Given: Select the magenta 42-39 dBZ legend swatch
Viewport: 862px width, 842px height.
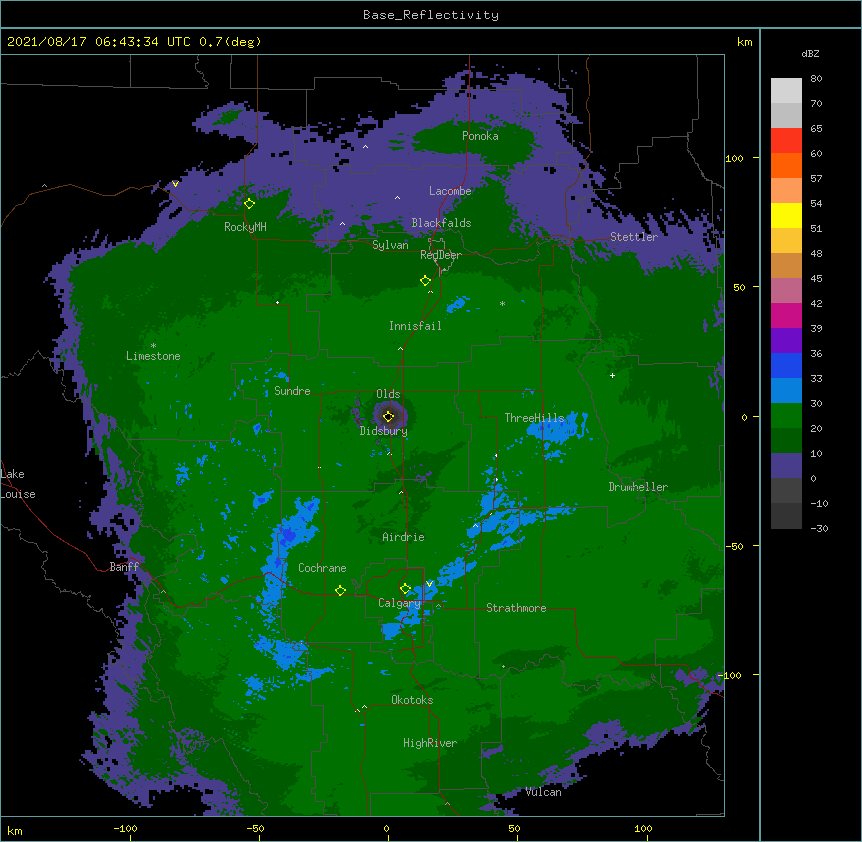Looking at the screenshot, I should (x=786, y=315).
